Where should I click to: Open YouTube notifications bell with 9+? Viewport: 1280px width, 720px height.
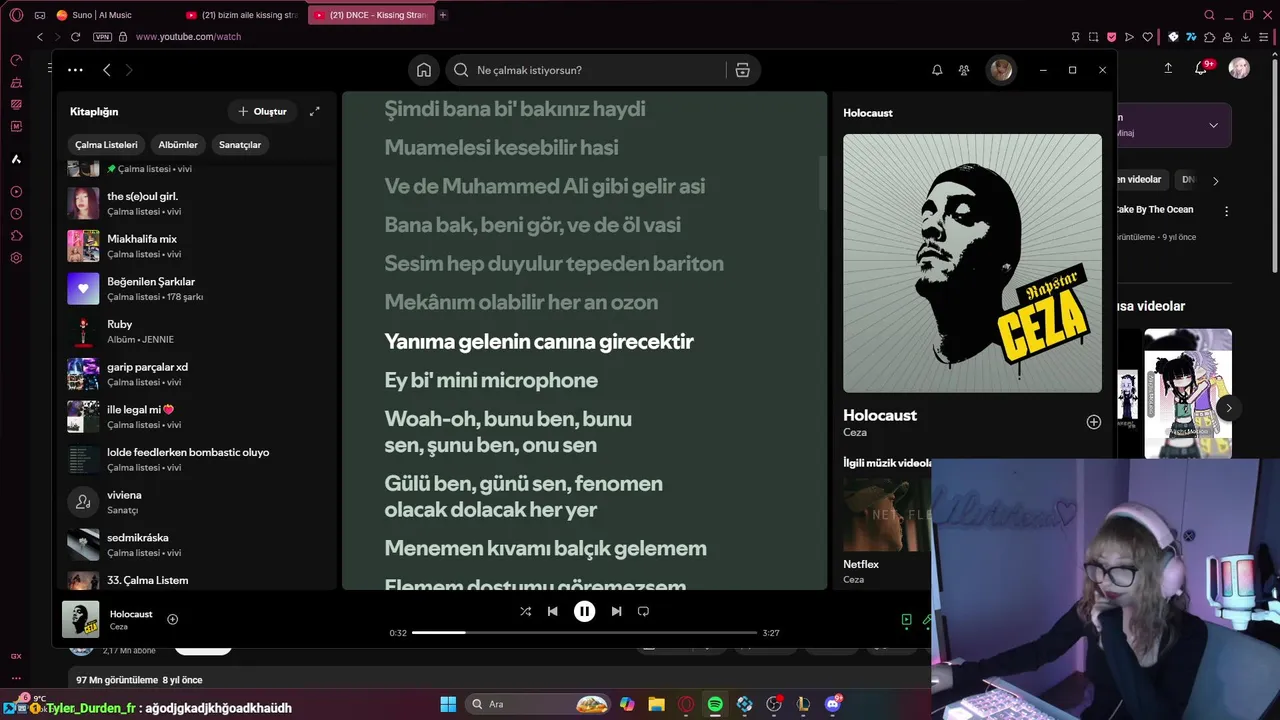1203,68
